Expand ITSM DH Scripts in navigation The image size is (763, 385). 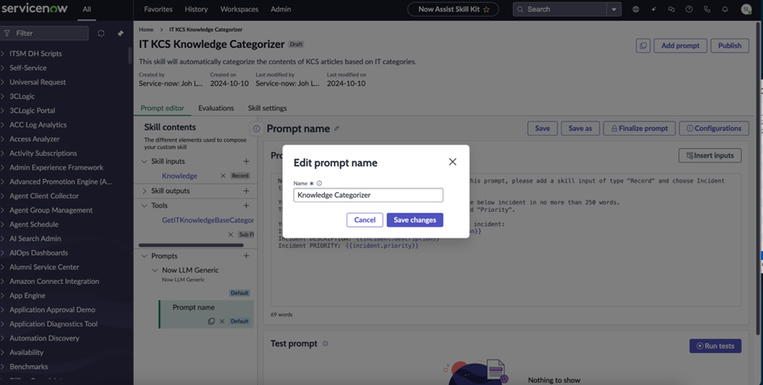3,54
